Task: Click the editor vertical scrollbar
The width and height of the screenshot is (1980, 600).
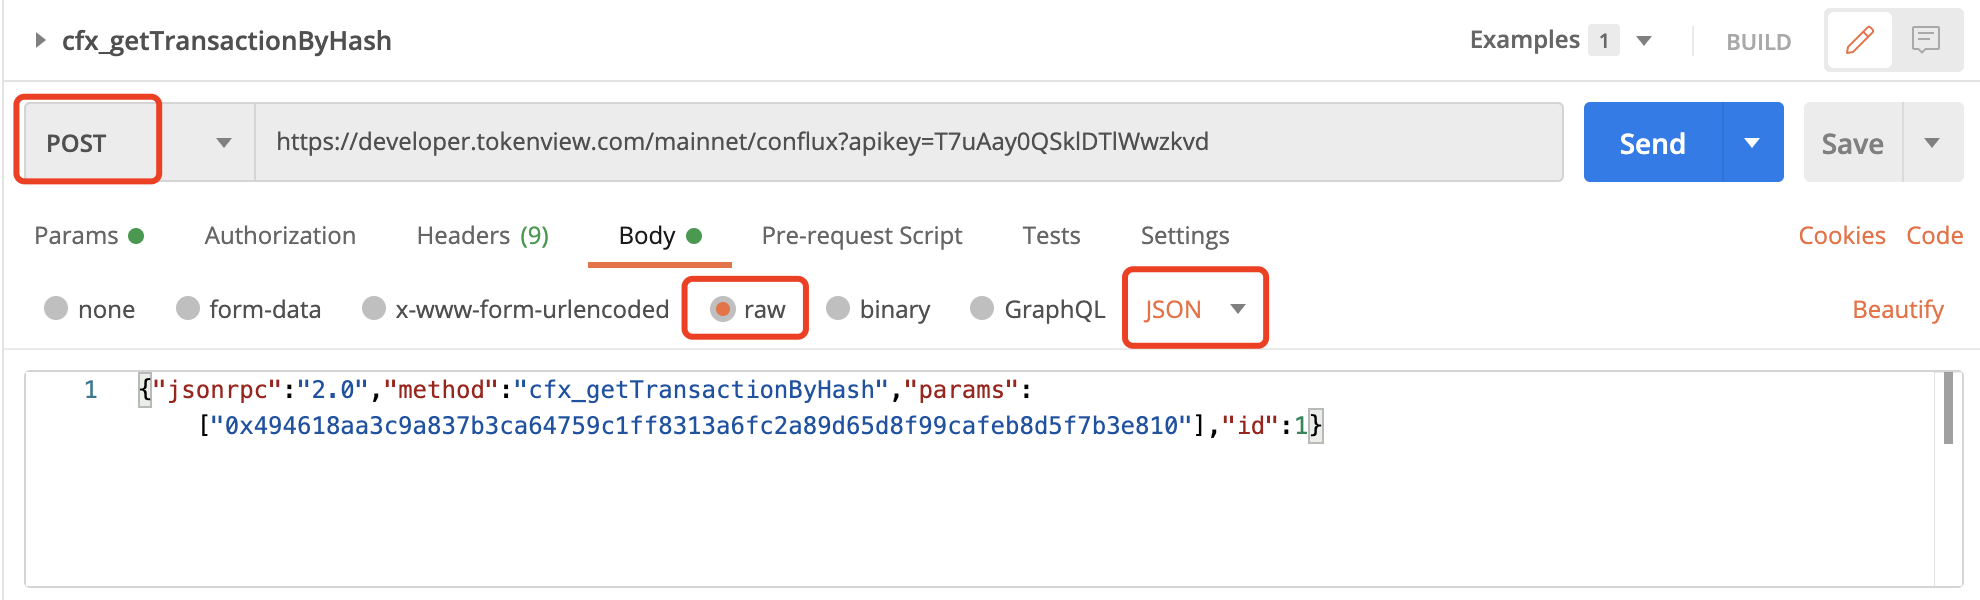Action: pyautogui.click(x=1948, y=408)
